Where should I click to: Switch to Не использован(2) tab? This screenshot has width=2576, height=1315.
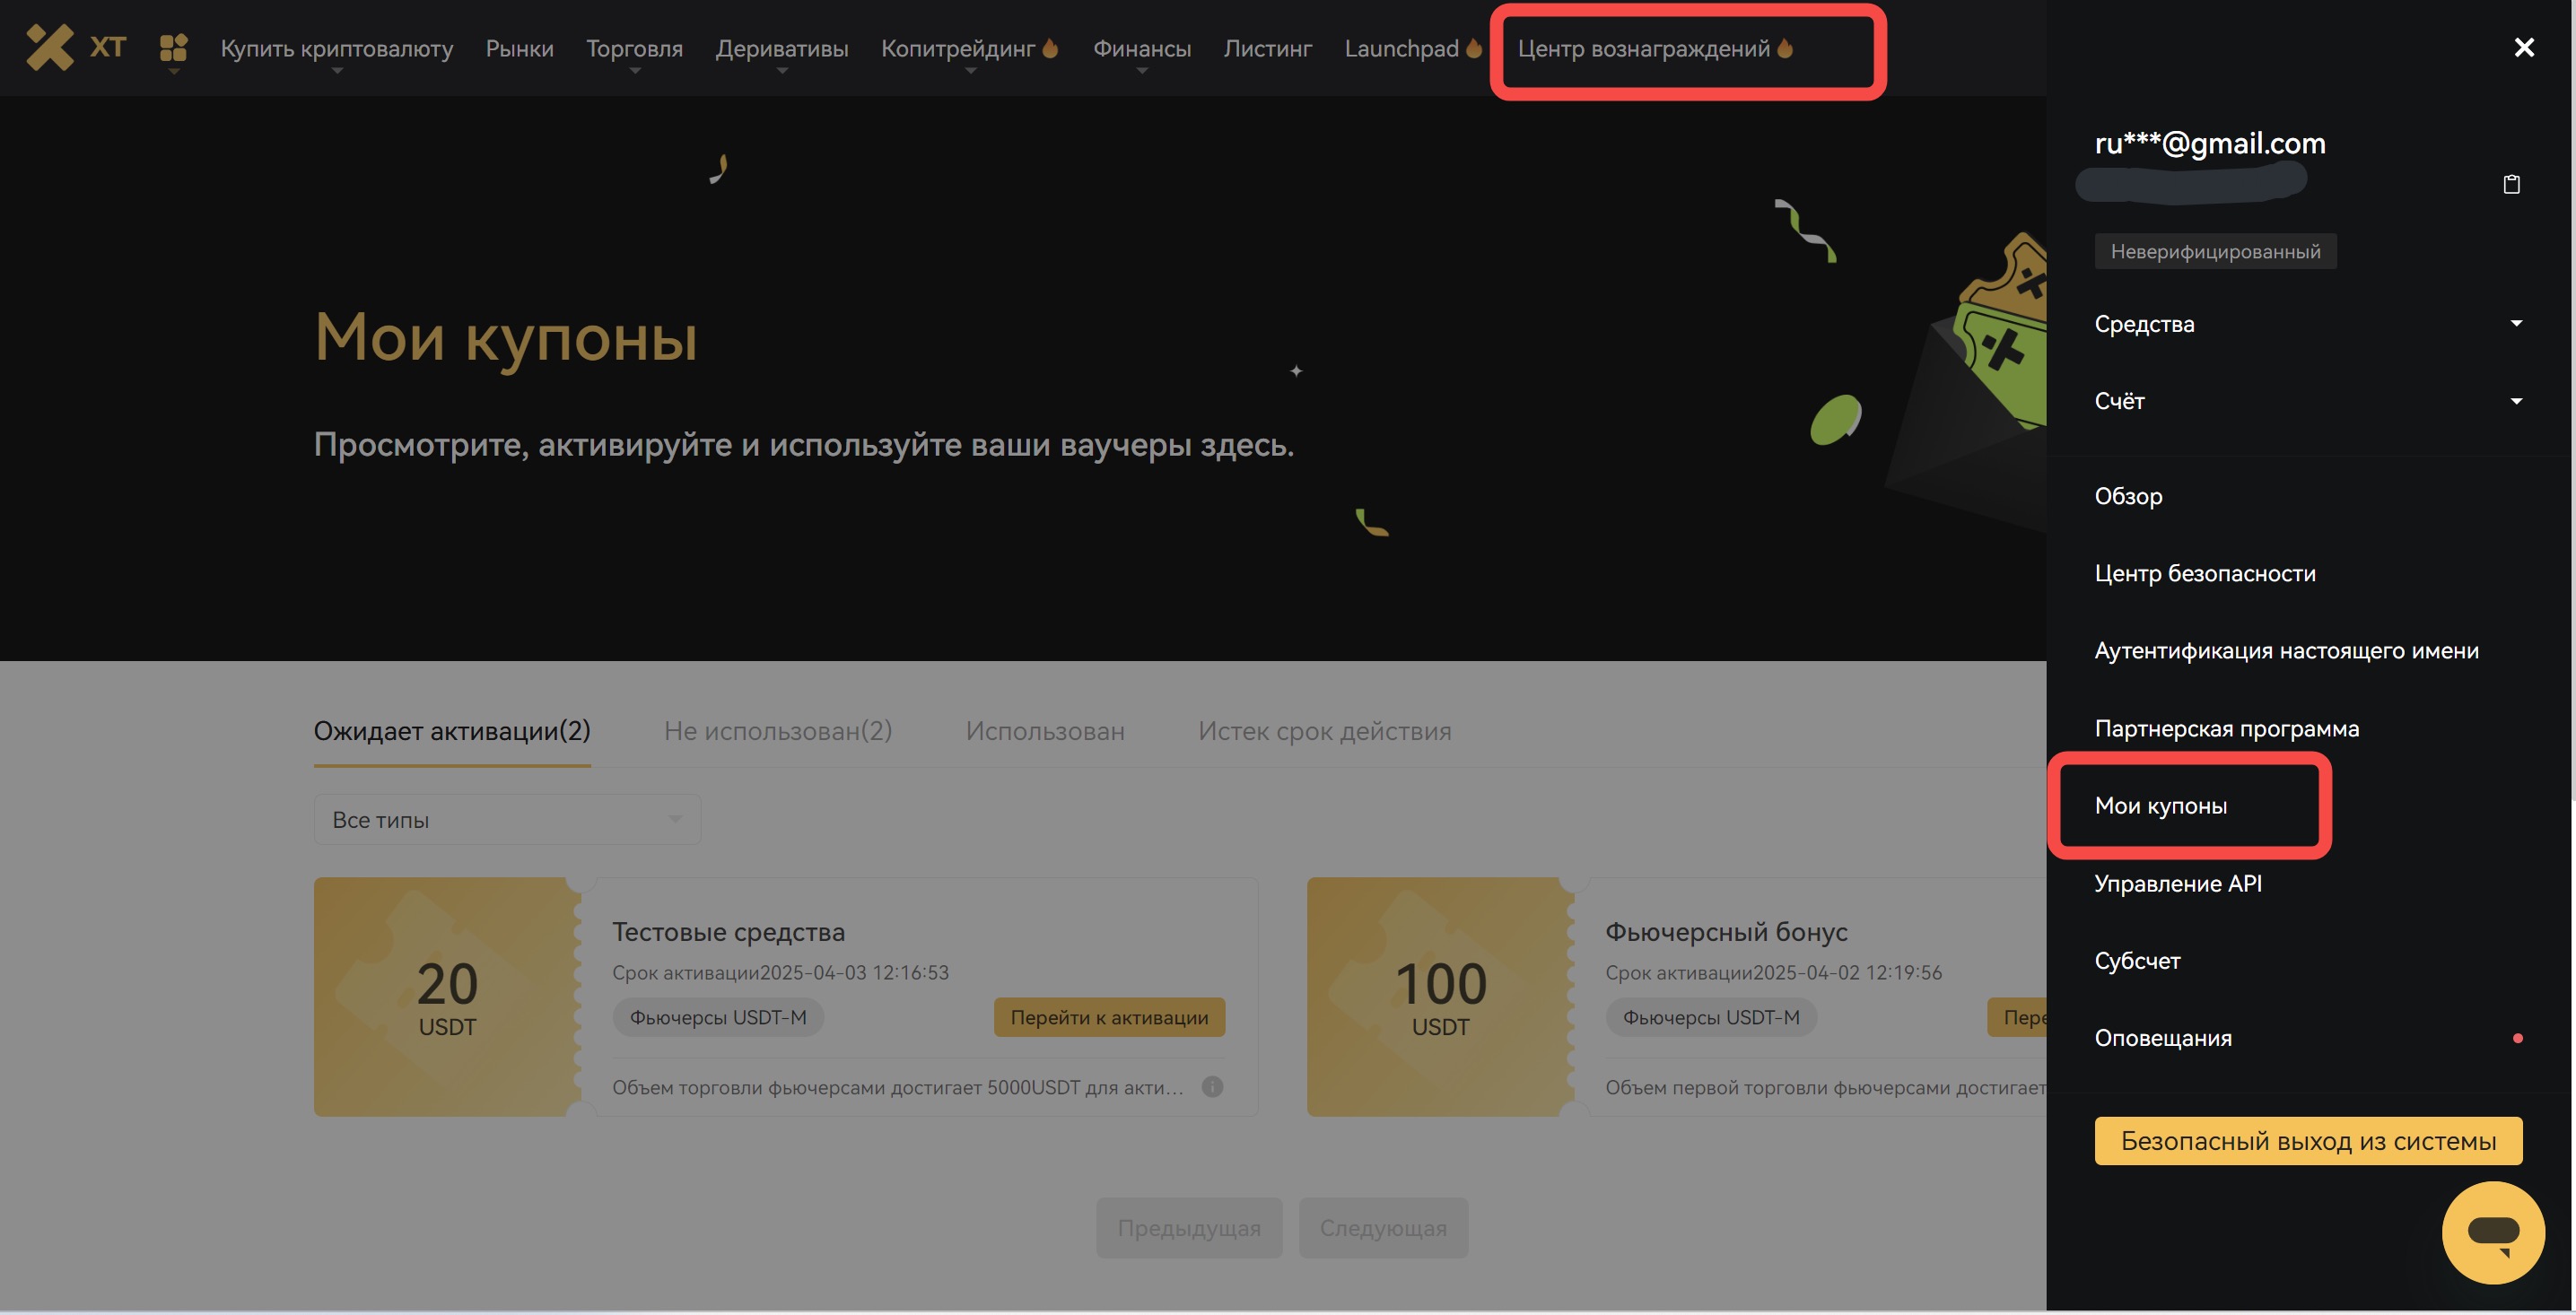[x=777, y=731]
